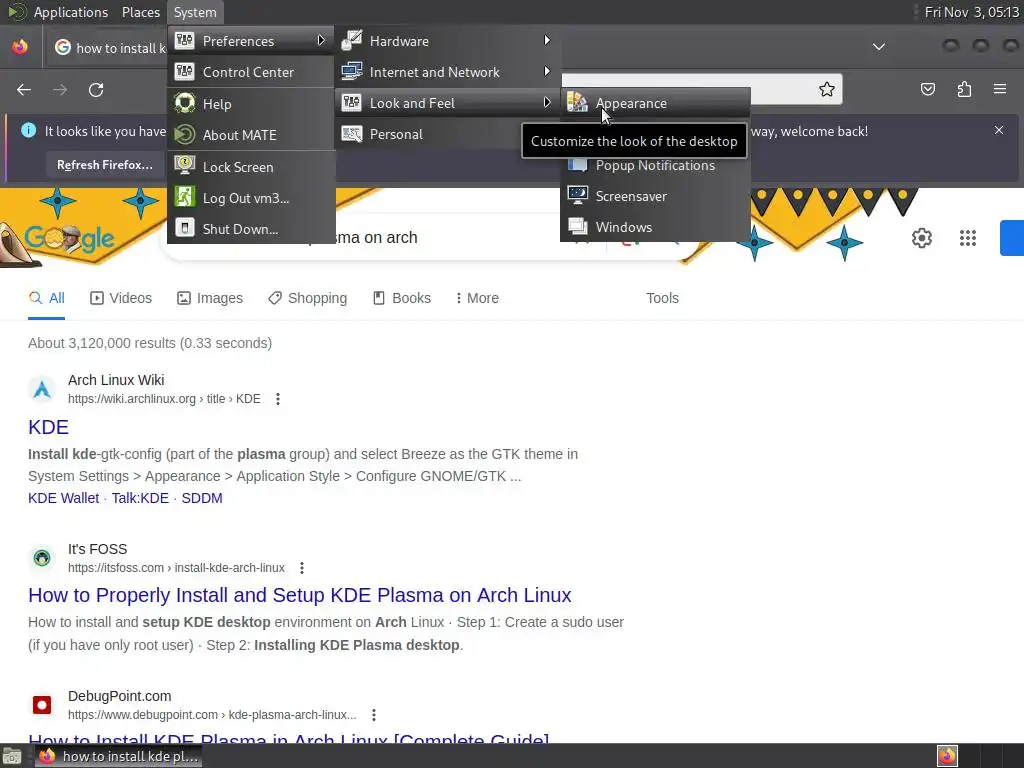Click the Lock Screen monitor icon
1024x768 pixels.
pyautogui.click(x=185, y=166)
